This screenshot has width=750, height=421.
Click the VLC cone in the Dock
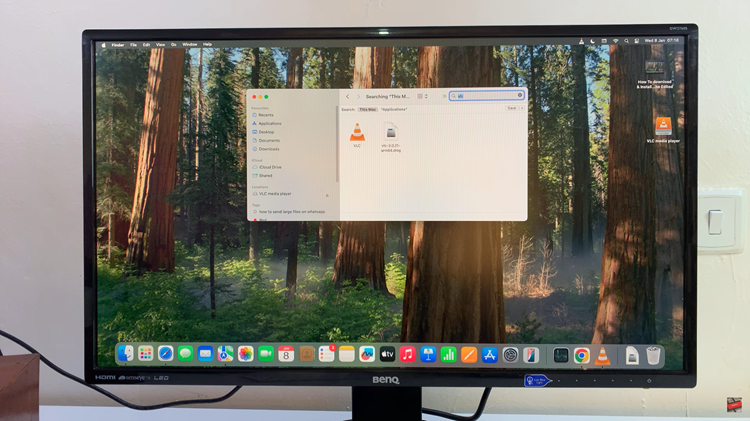click(603, 356)
